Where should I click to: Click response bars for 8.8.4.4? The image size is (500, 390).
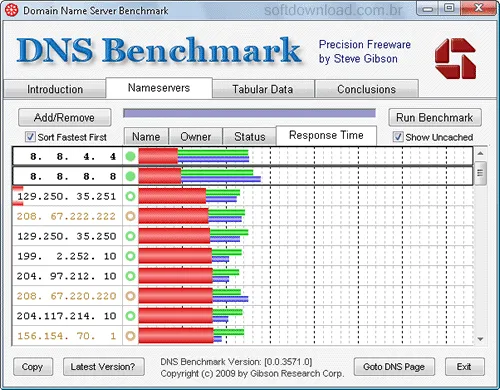(194, 156)
